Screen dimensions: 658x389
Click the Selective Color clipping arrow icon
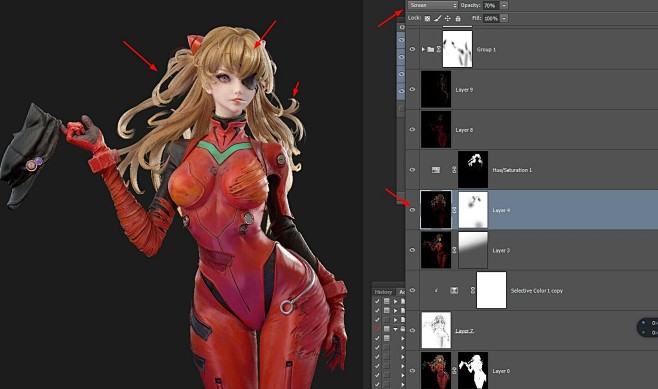click(x=436, y=290)
